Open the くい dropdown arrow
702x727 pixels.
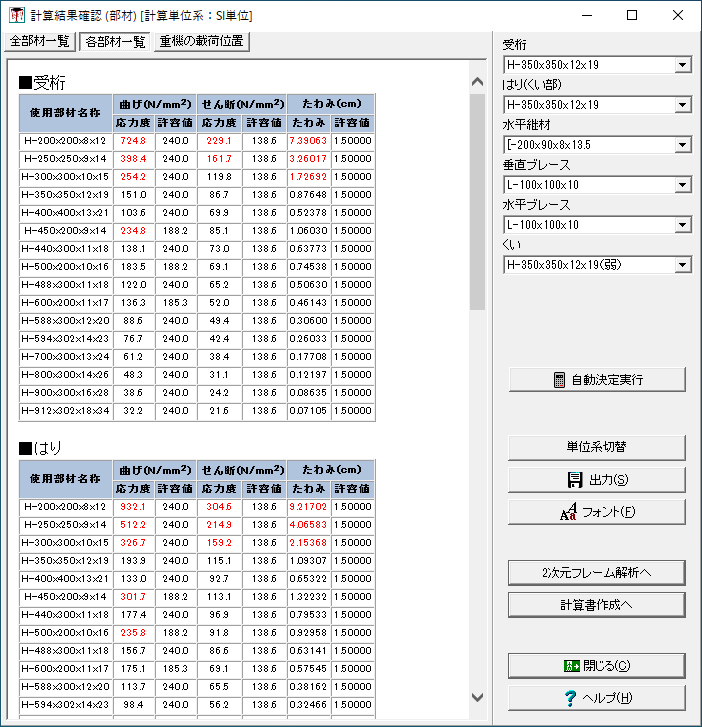click(x=682, y=265)
